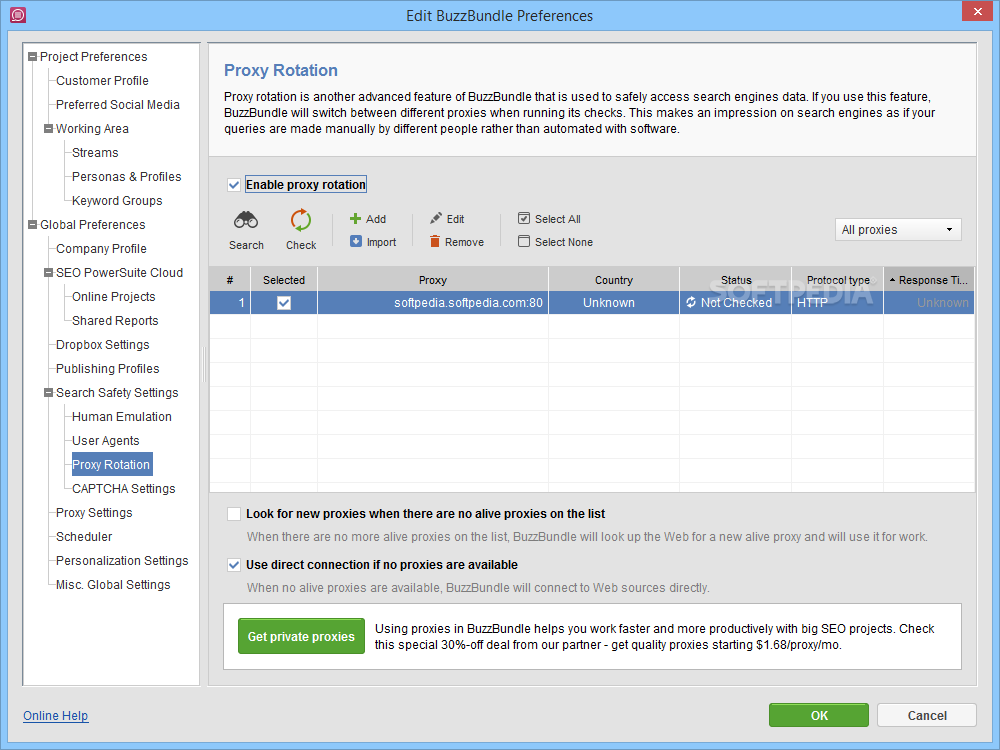
Task: Collapse the SEO PowerSuite Cloud node
Action: [48, 273]
